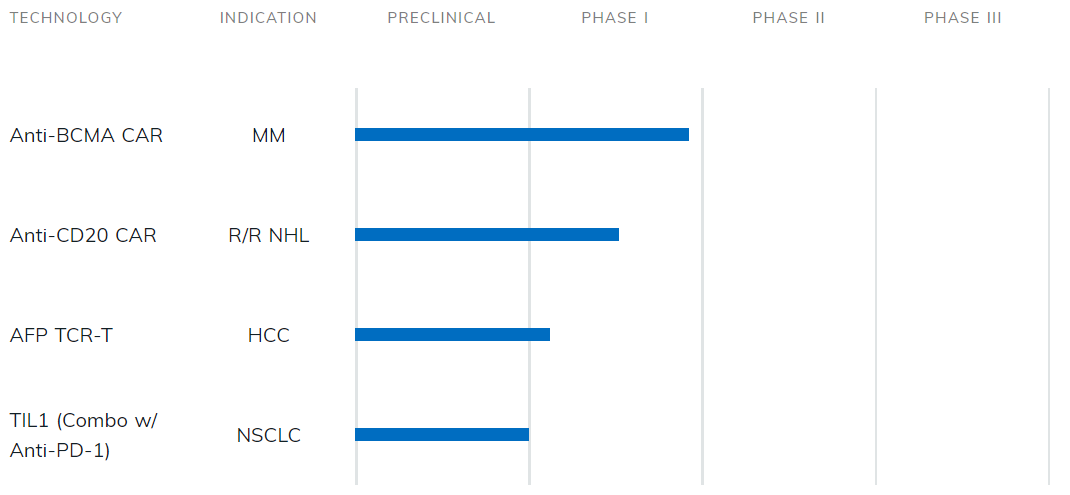The width and height of the screenshot is (1070, 495).
Task: Click the TECHNOLOGY column header
Action: coord(66,18)
